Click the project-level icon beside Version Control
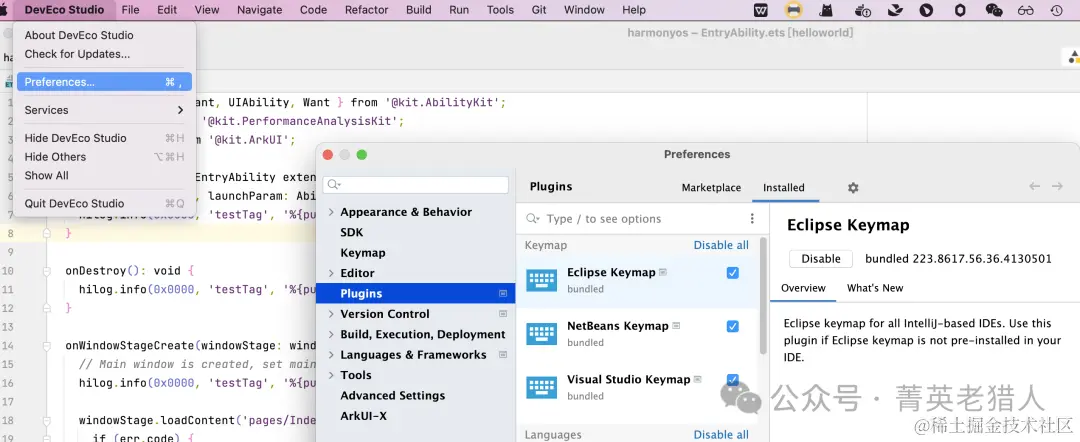 503,314
